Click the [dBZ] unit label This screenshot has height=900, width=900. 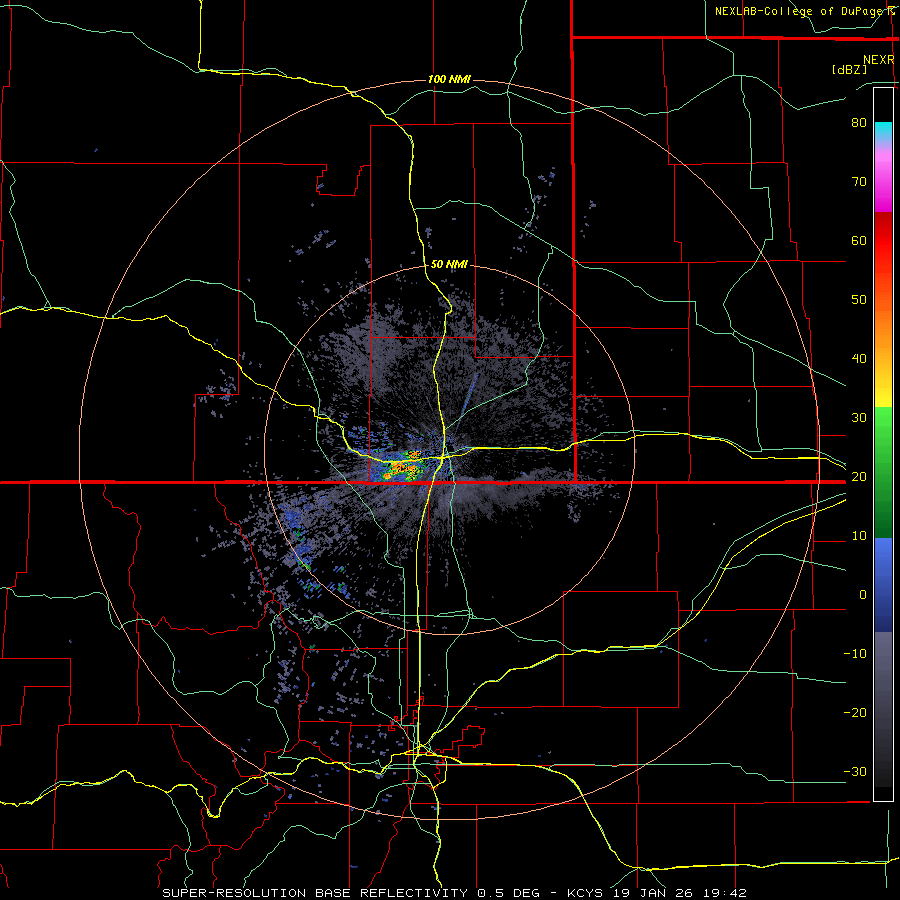[849, 70]
